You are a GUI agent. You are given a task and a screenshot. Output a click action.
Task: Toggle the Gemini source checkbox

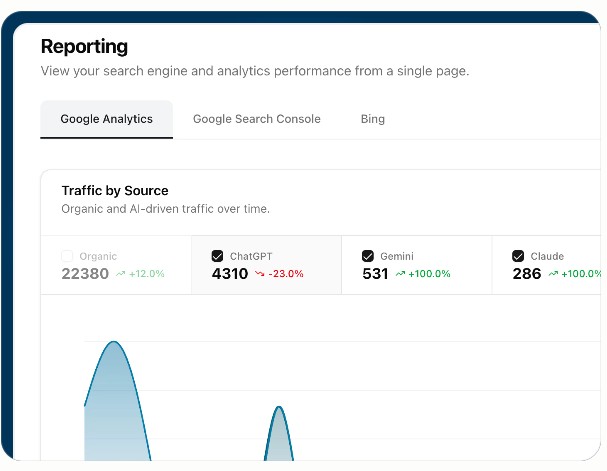coord(368,256)
